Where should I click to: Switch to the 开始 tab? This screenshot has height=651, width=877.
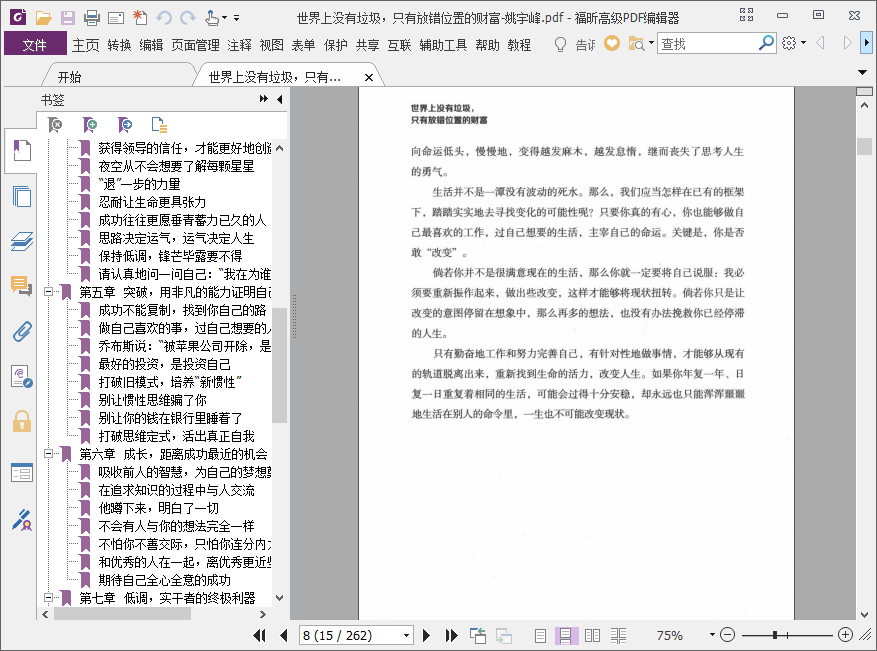(x=70, y=77)
